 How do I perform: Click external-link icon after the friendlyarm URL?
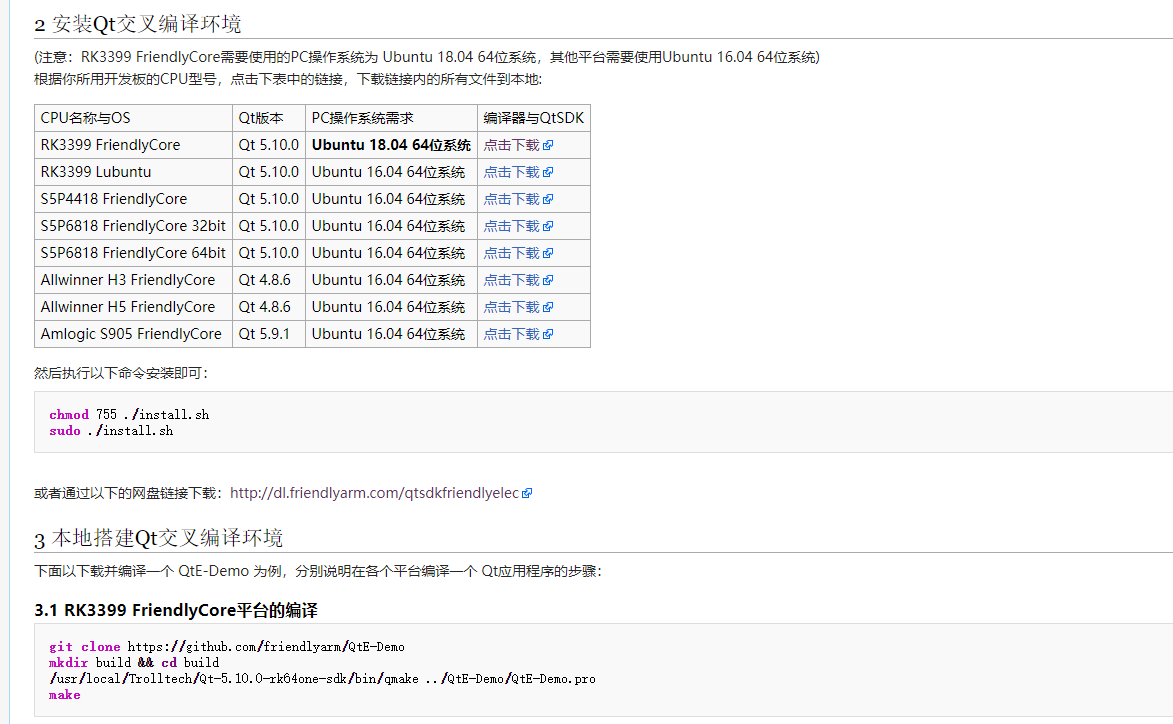(x=527, y=493)
